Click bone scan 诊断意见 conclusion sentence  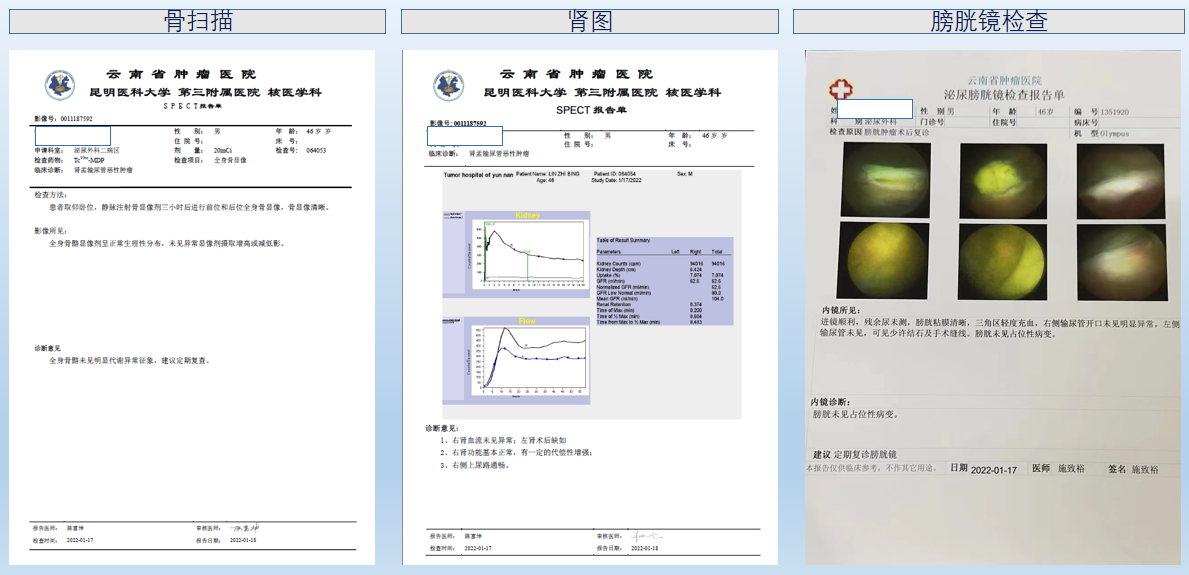click(129, 360)
